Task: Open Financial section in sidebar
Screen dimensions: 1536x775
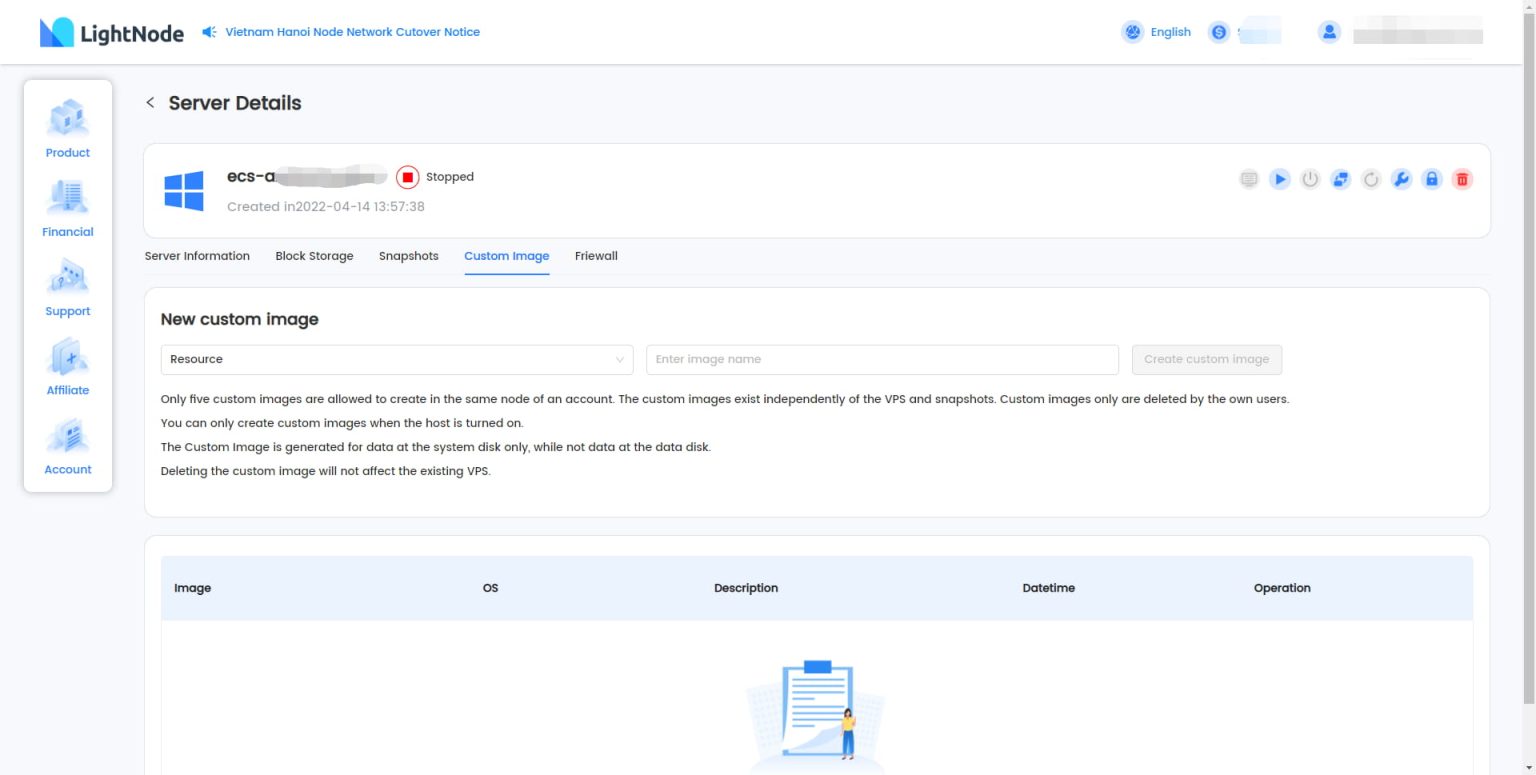Action: (x=68, y=209)
